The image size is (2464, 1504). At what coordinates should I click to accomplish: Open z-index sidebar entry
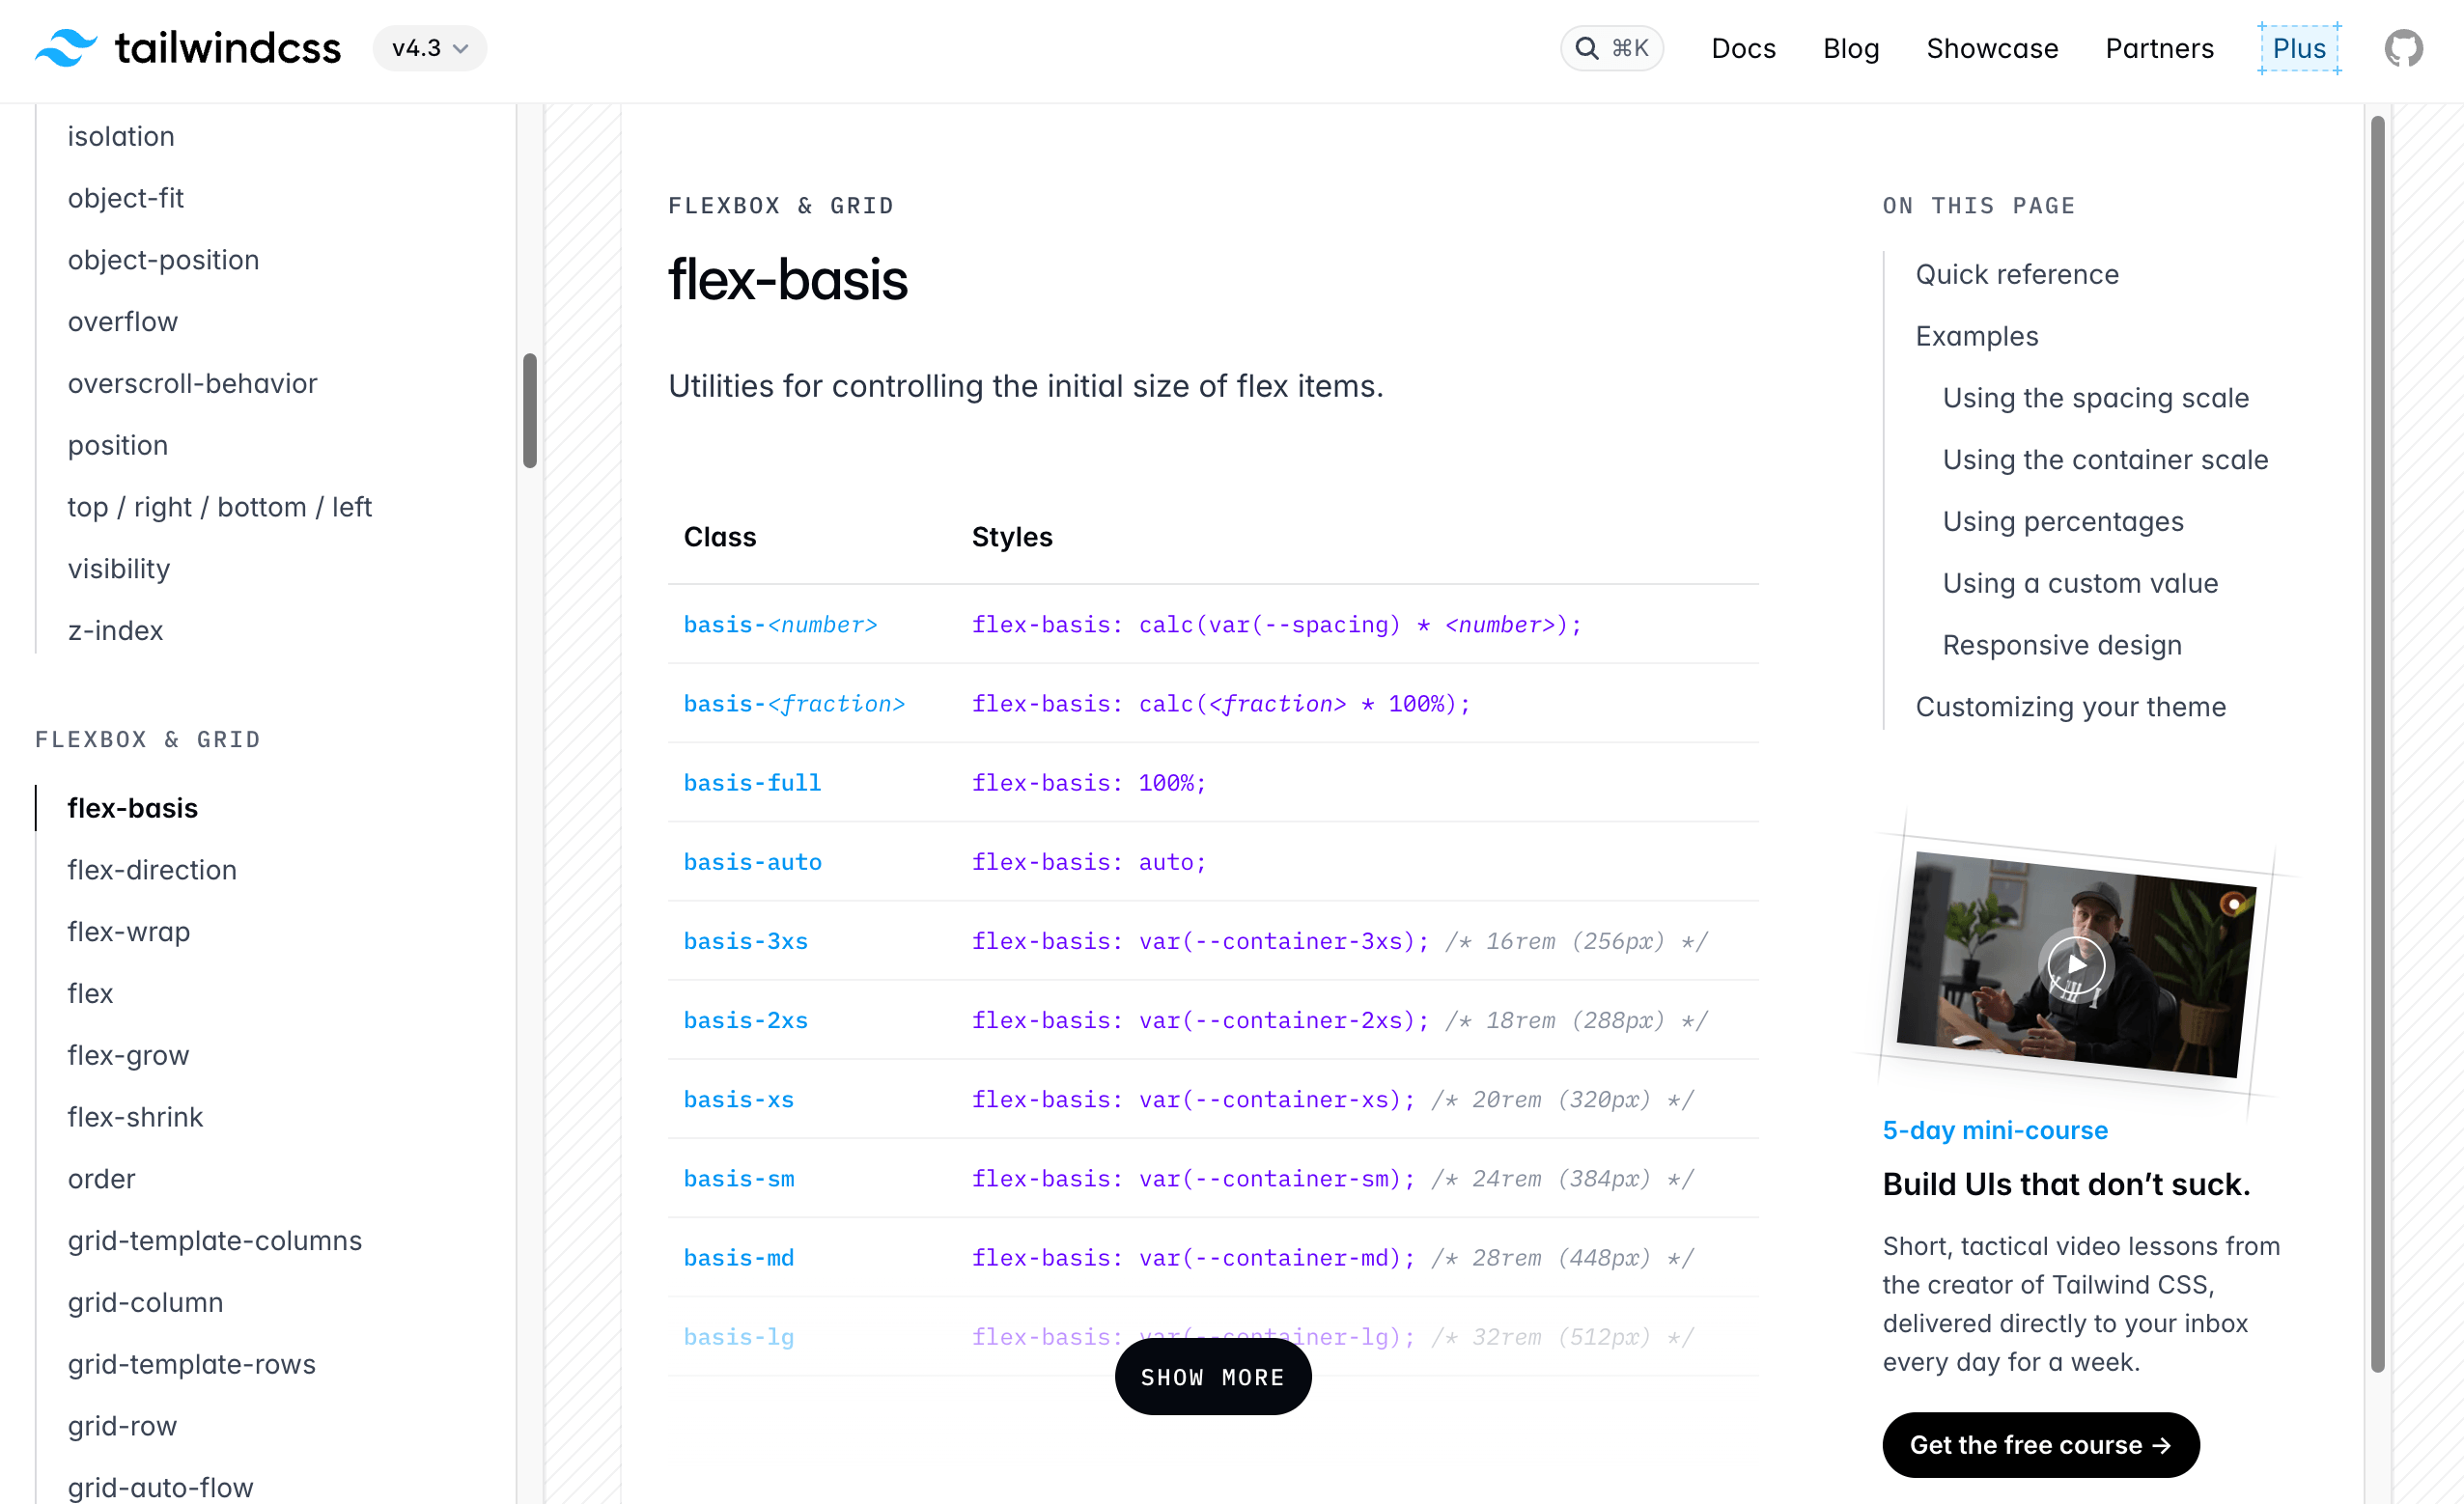coord(115,631)
